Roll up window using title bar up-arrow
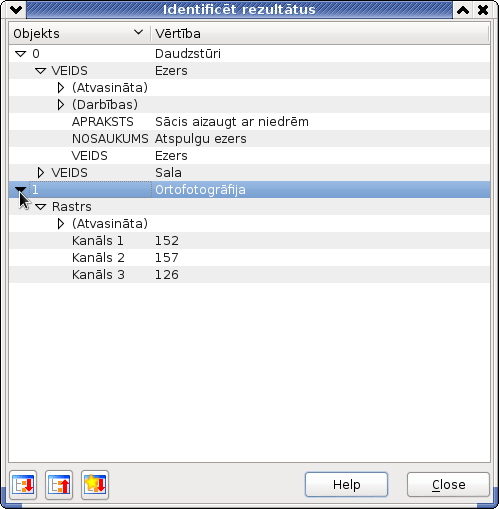The height and width of the screenshot is (509, 499). click(x=463, y=10)
